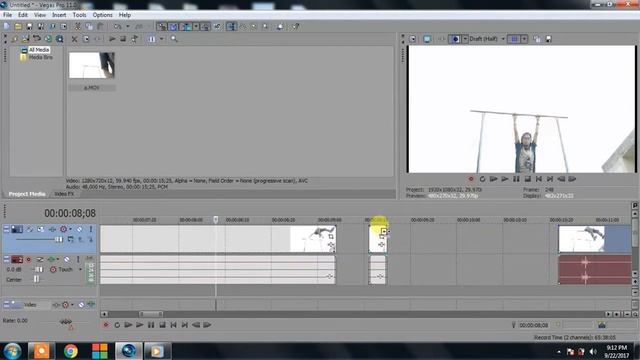
Task: Open the File menu
Action: (x=7, y=15)
